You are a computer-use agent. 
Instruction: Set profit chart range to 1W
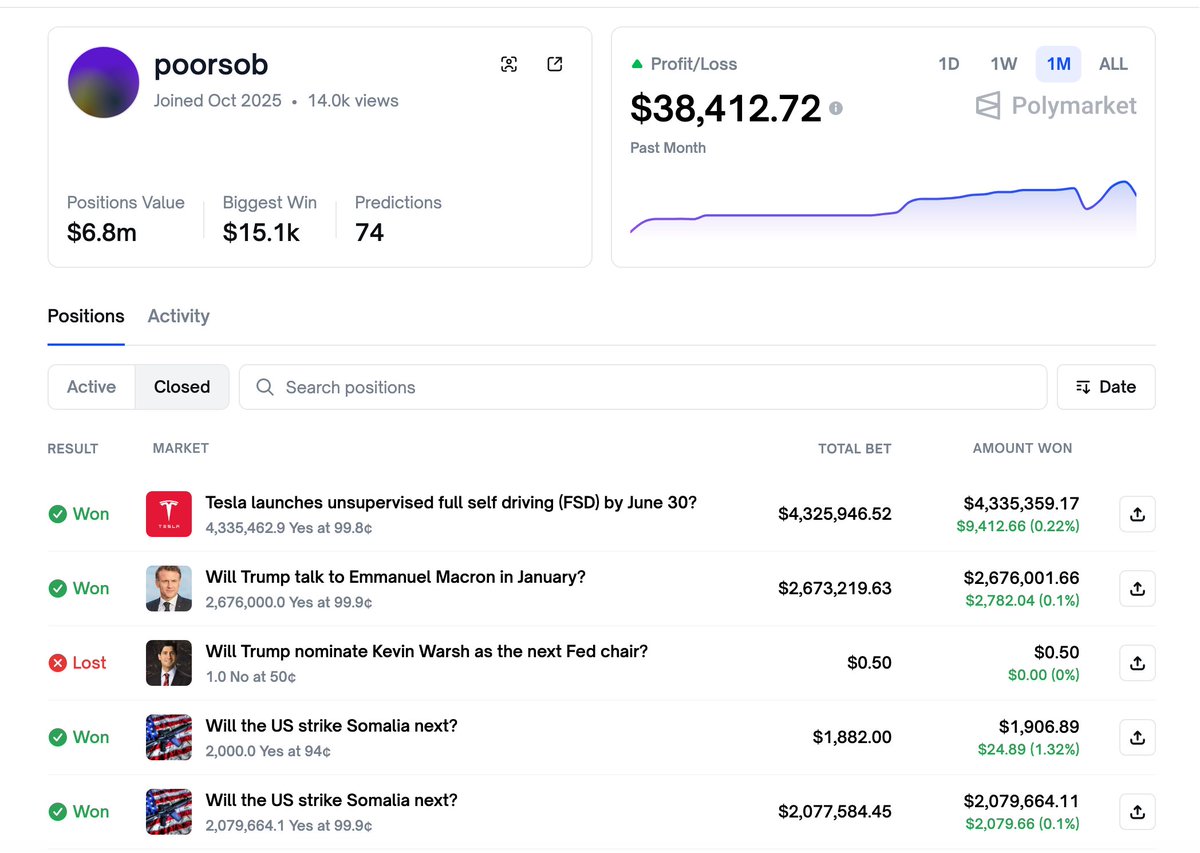tap(1003, 64)
